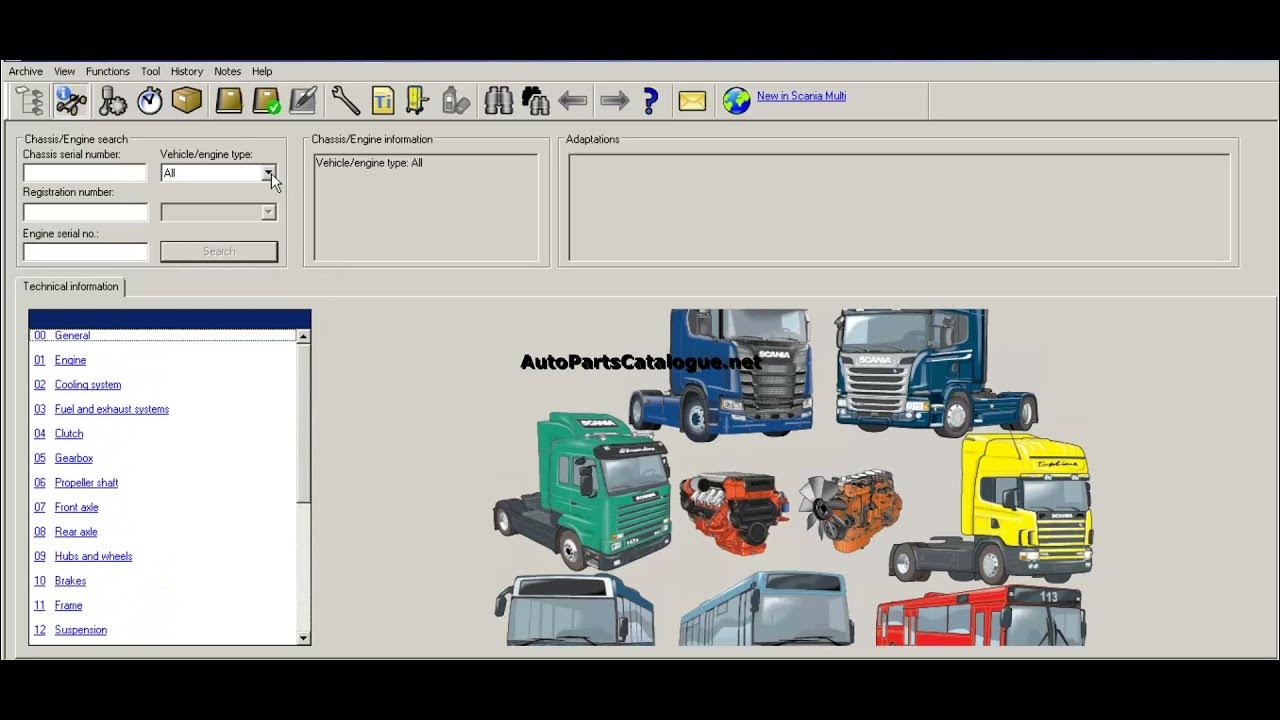
Task: Click the plain brown book icon
Action: pyautogui.click(x=229, y=100)
